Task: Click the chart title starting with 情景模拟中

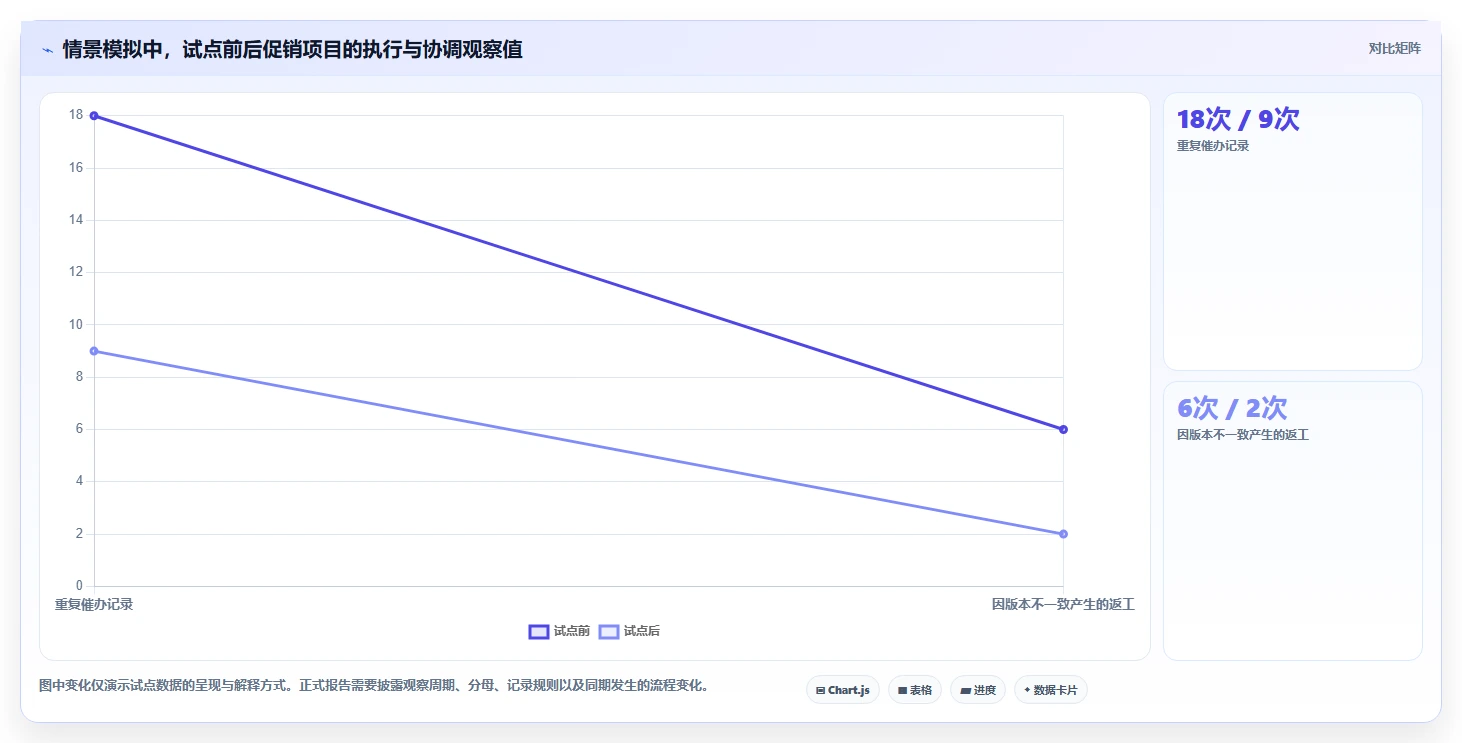Action: (292, 49)
